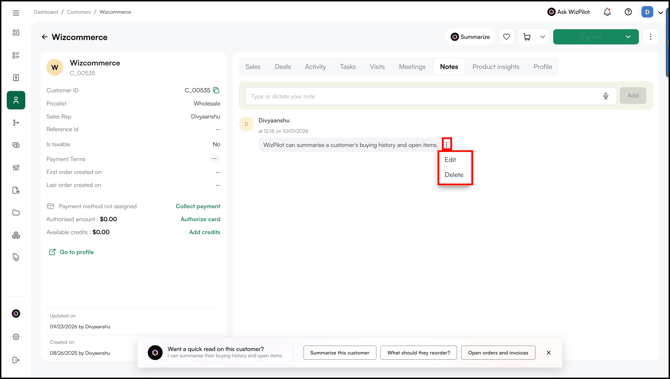Open the dashboard icon below hamburger menu
Screen dimensions: 670x379
tap(16, 33)
